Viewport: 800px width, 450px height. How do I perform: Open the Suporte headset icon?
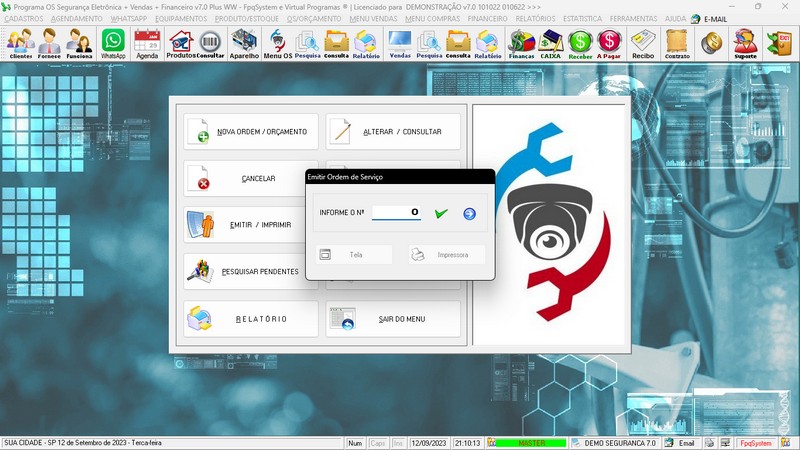745,43
